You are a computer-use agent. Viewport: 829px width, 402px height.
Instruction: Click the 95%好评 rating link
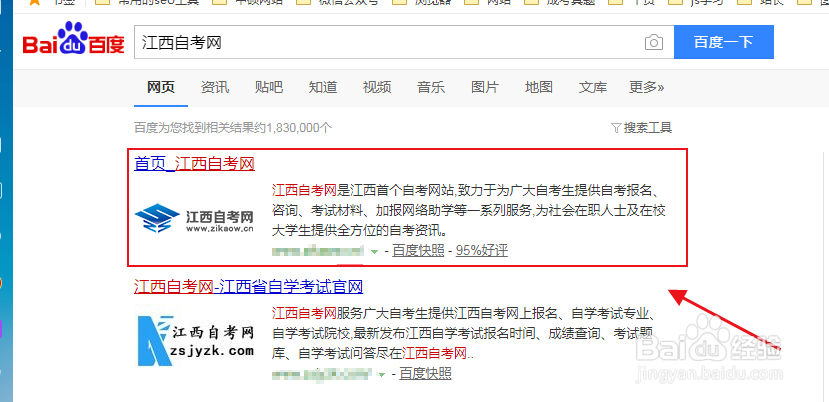[482, 251]
